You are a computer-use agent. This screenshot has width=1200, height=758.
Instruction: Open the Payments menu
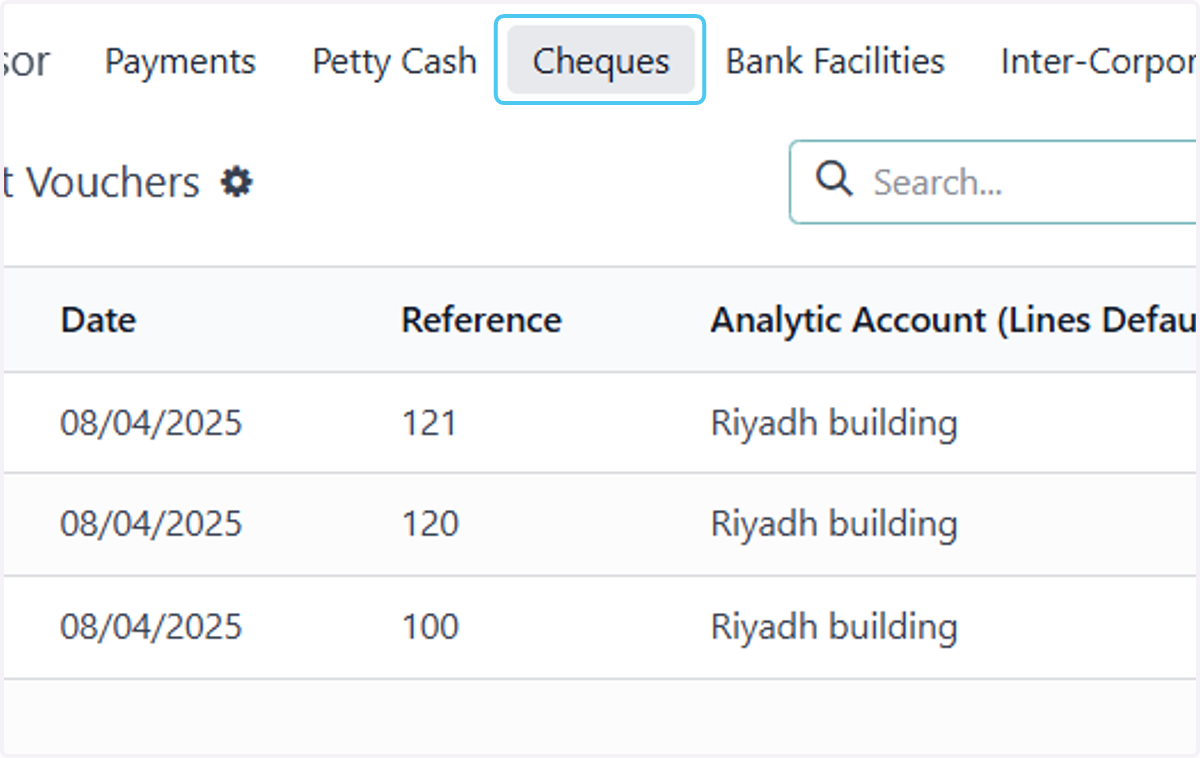pyautogui.click(x=180, y=61)
